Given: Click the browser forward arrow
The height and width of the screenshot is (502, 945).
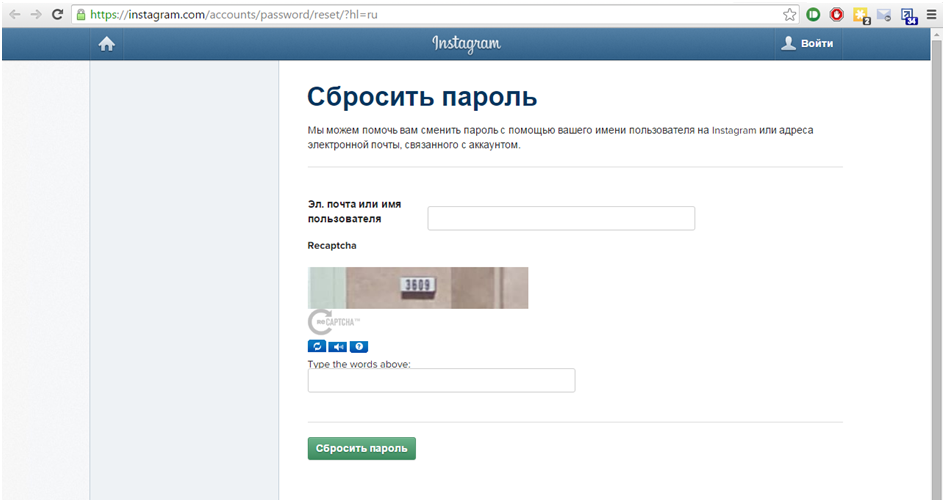Looking at the screenshot, I should pos(36,15).
